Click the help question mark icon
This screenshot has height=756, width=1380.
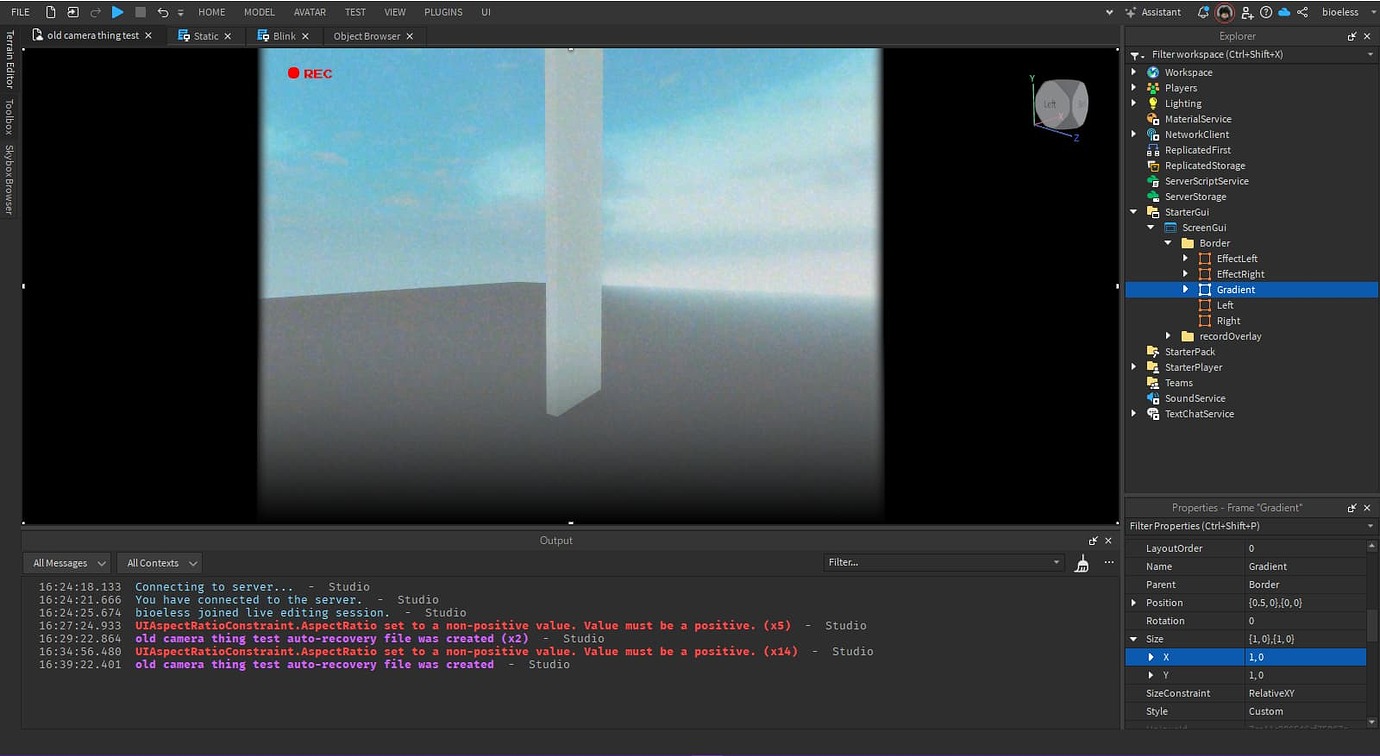pos(1266,12)
